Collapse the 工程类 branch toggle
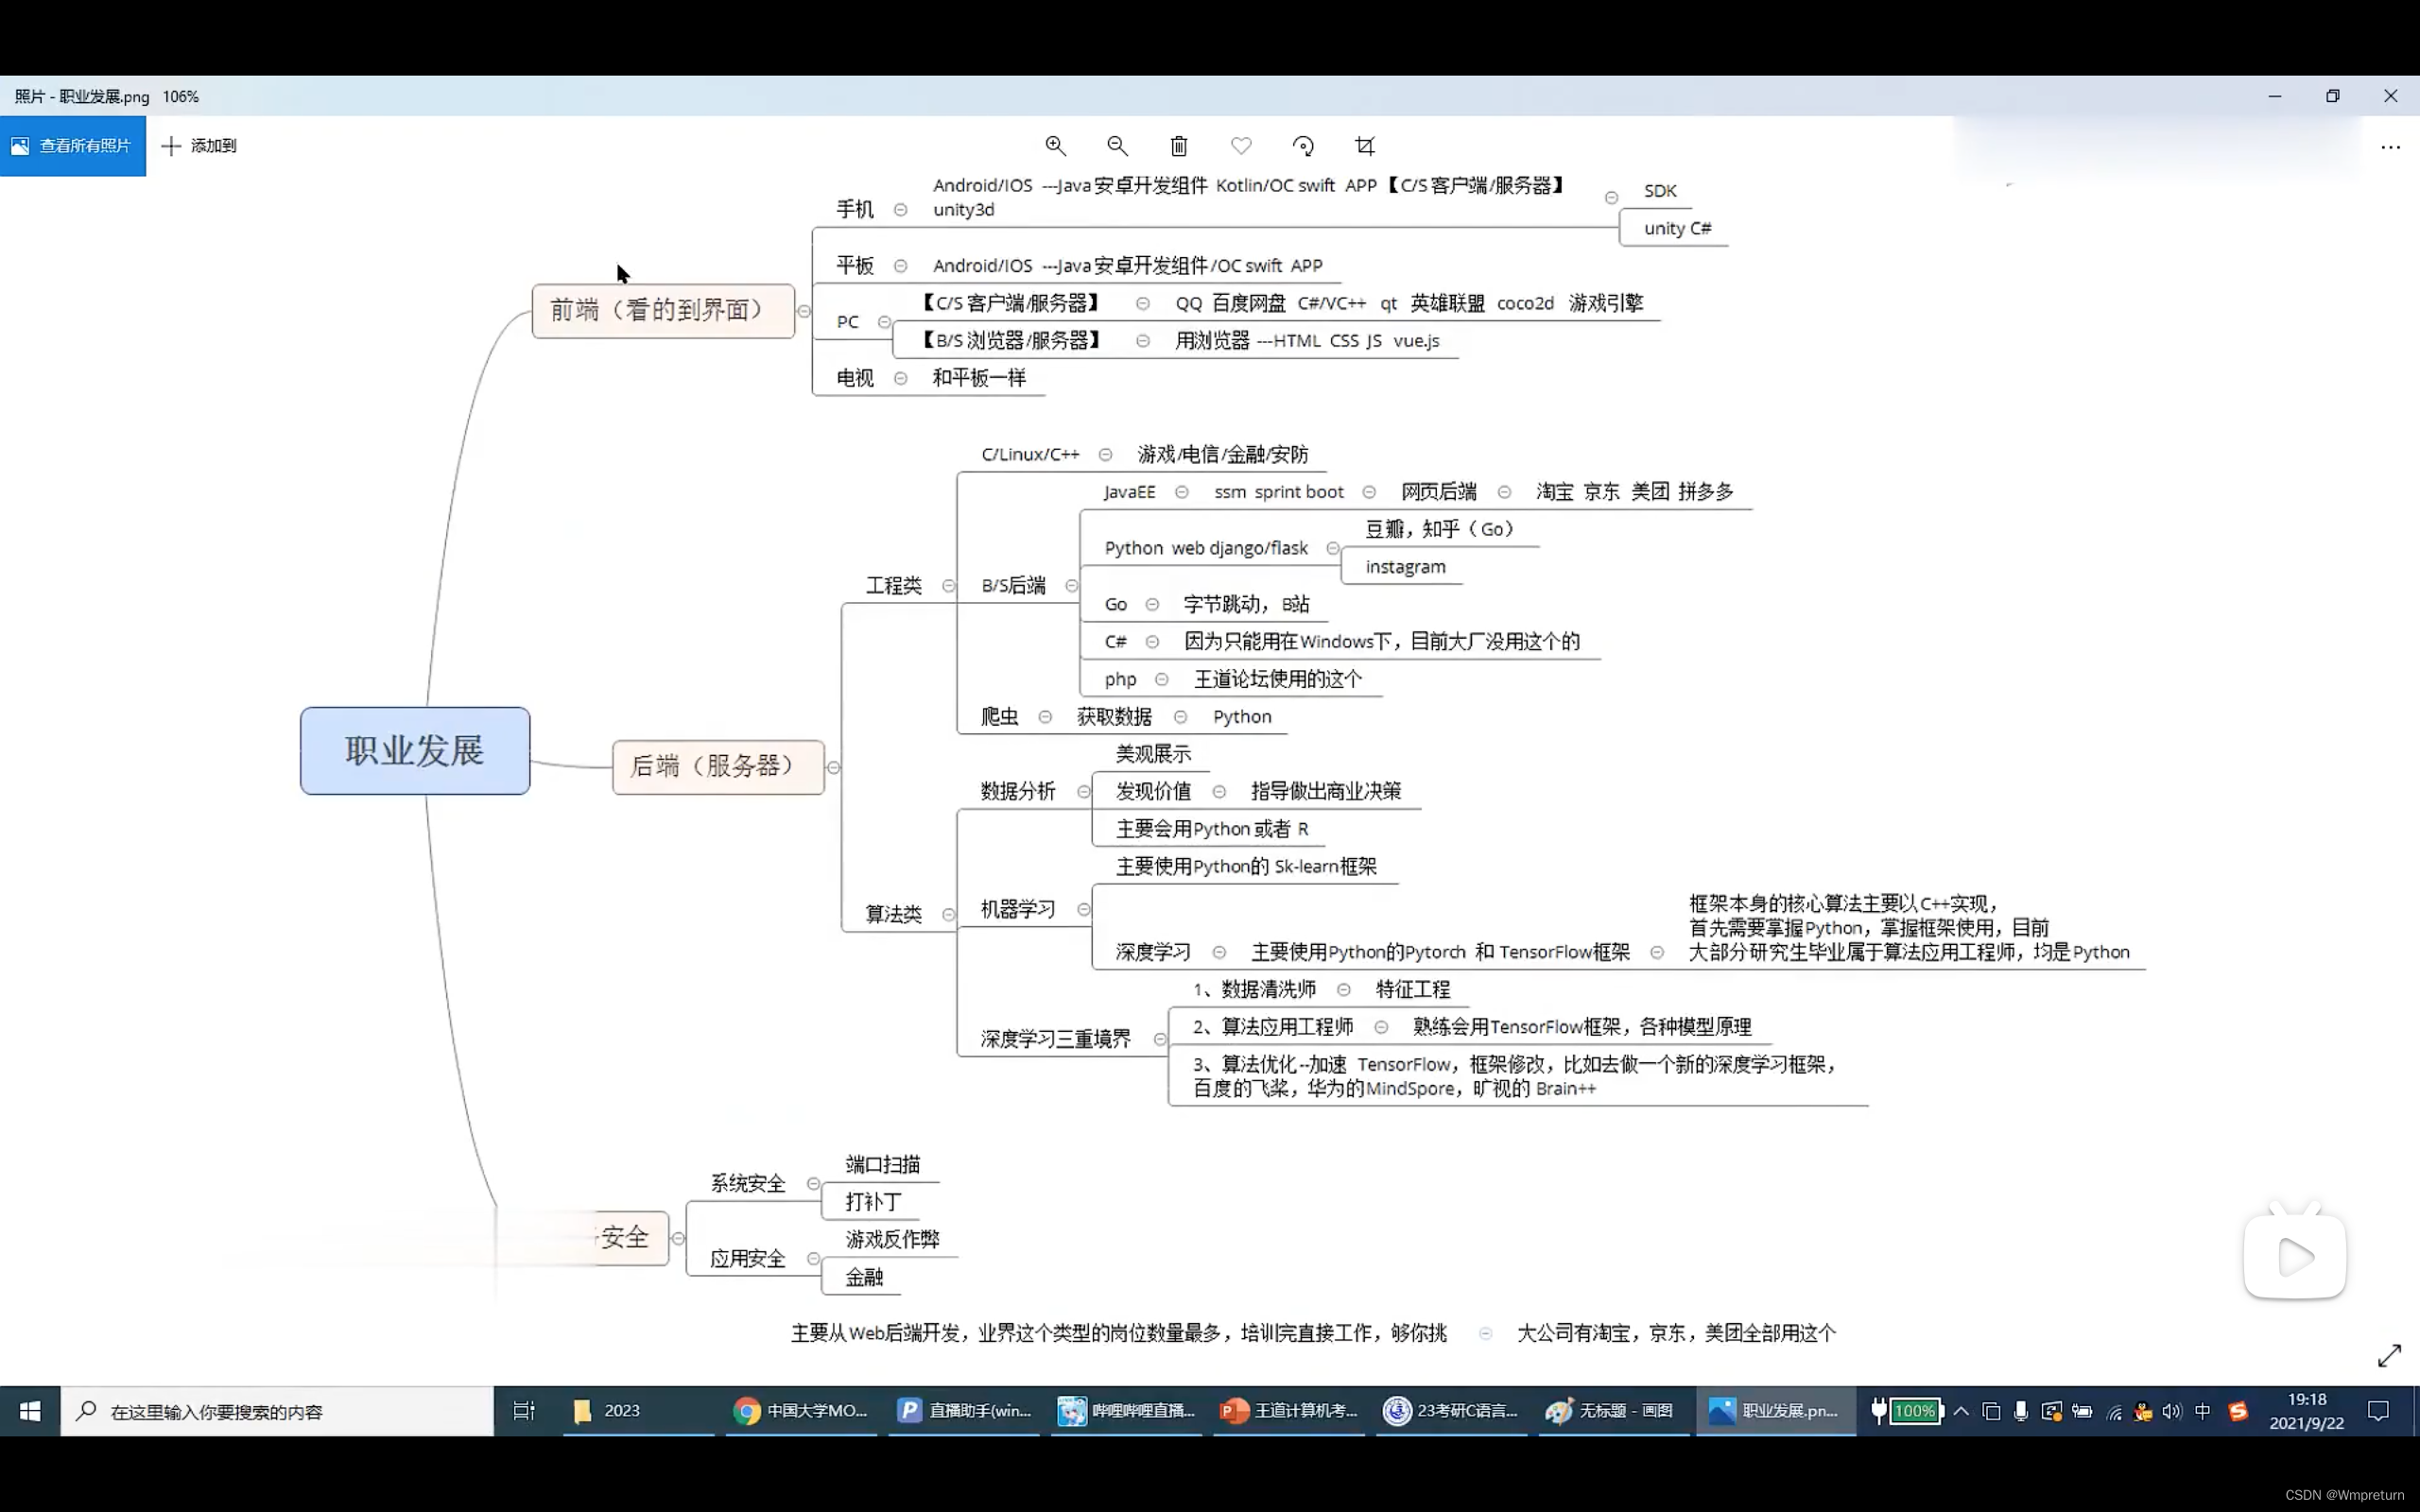This screenshot has height=1512, width=2420. pyautogui.click(x=948, y=586)
